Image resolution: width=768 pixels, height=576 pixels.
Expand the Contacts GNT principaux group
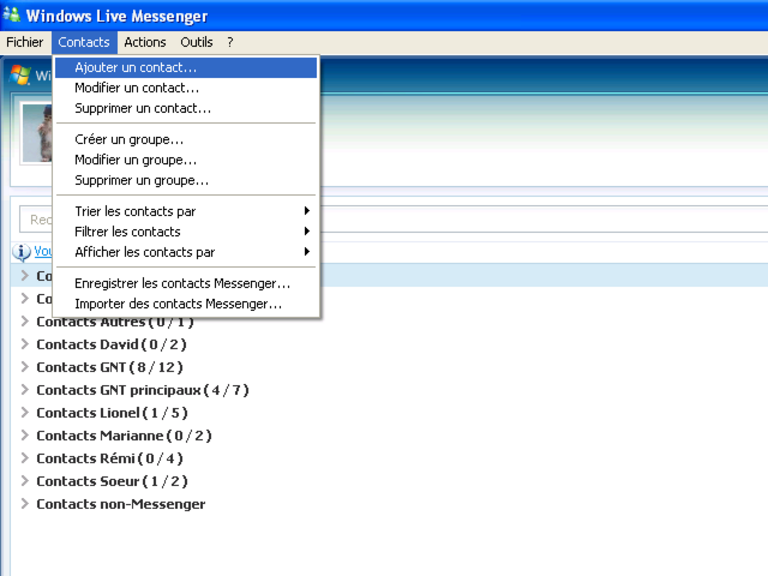click(24, 390)
